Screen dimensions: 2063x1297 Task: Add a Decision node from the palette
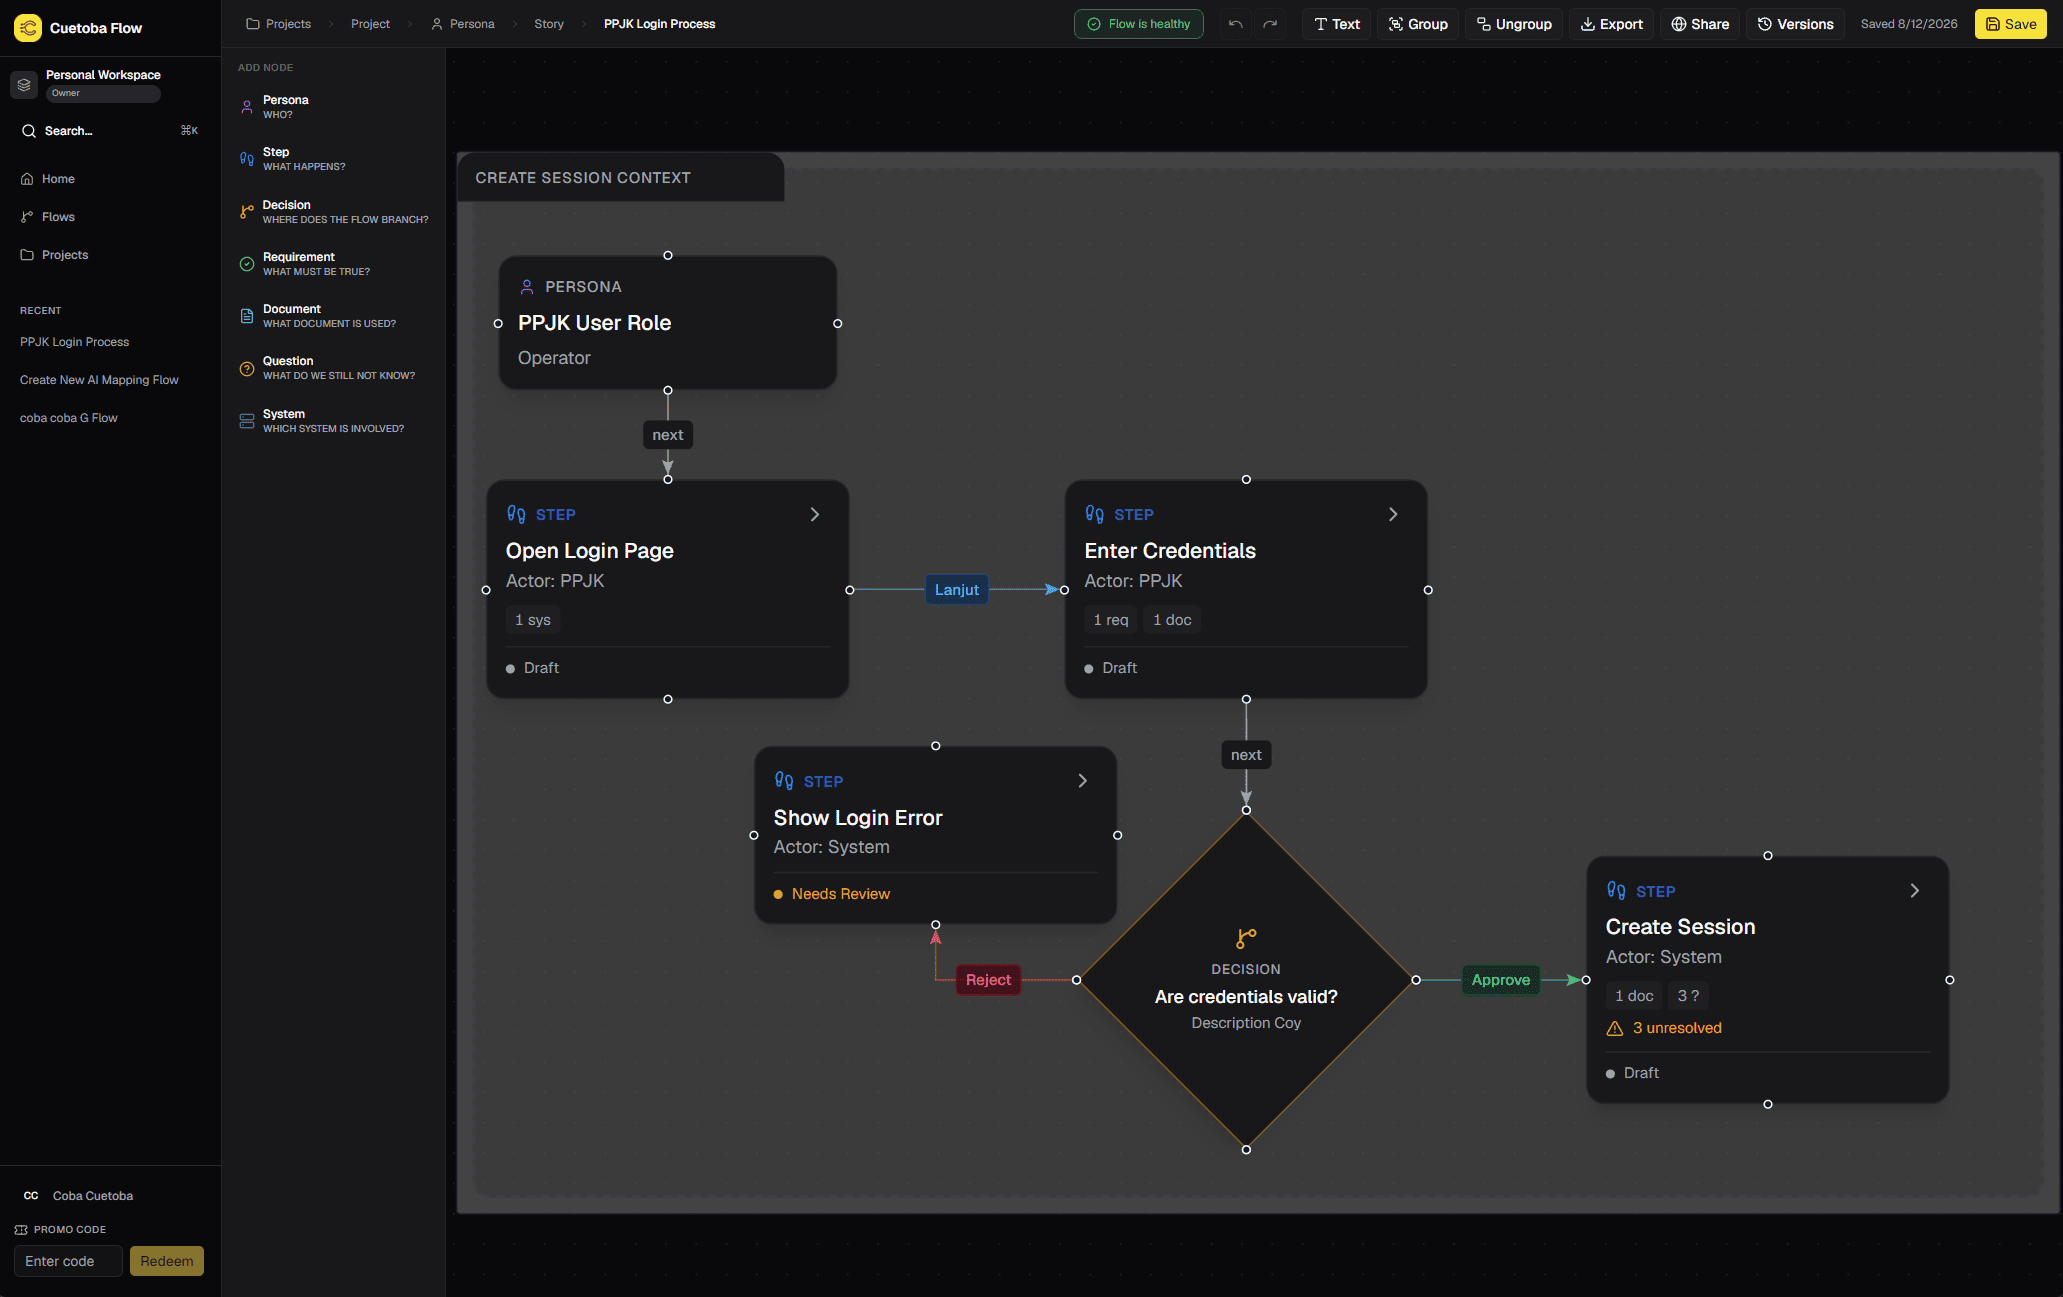pos(334,212)
